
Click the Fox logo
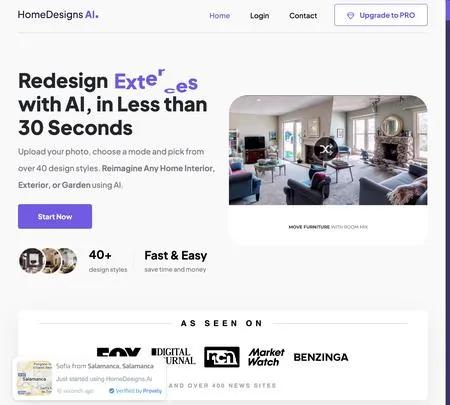(119, 352)
